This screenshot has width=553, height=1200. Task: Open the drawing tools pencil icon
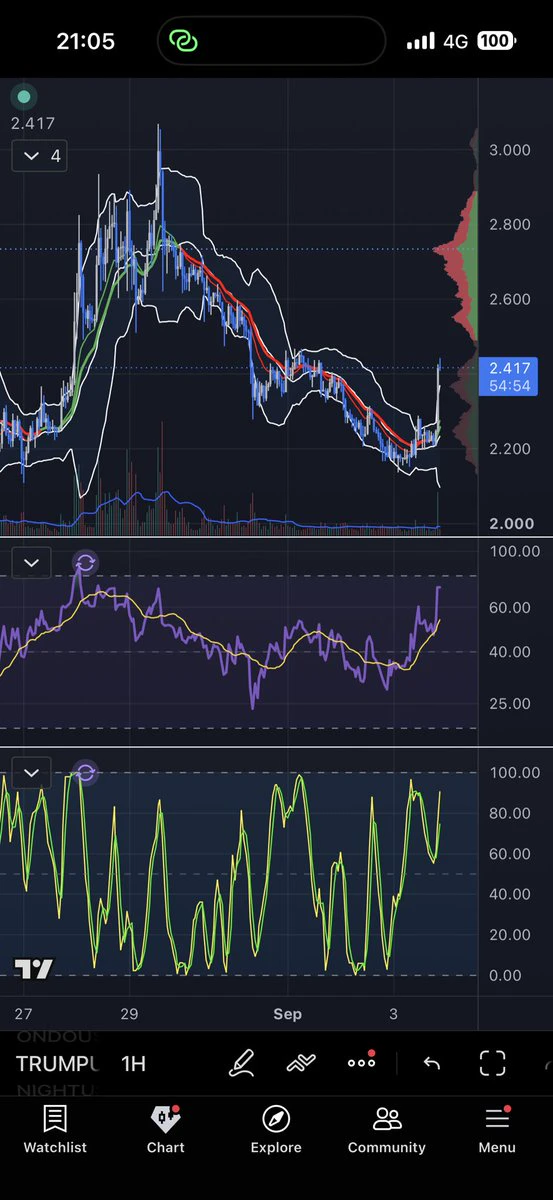(242, 1063)
